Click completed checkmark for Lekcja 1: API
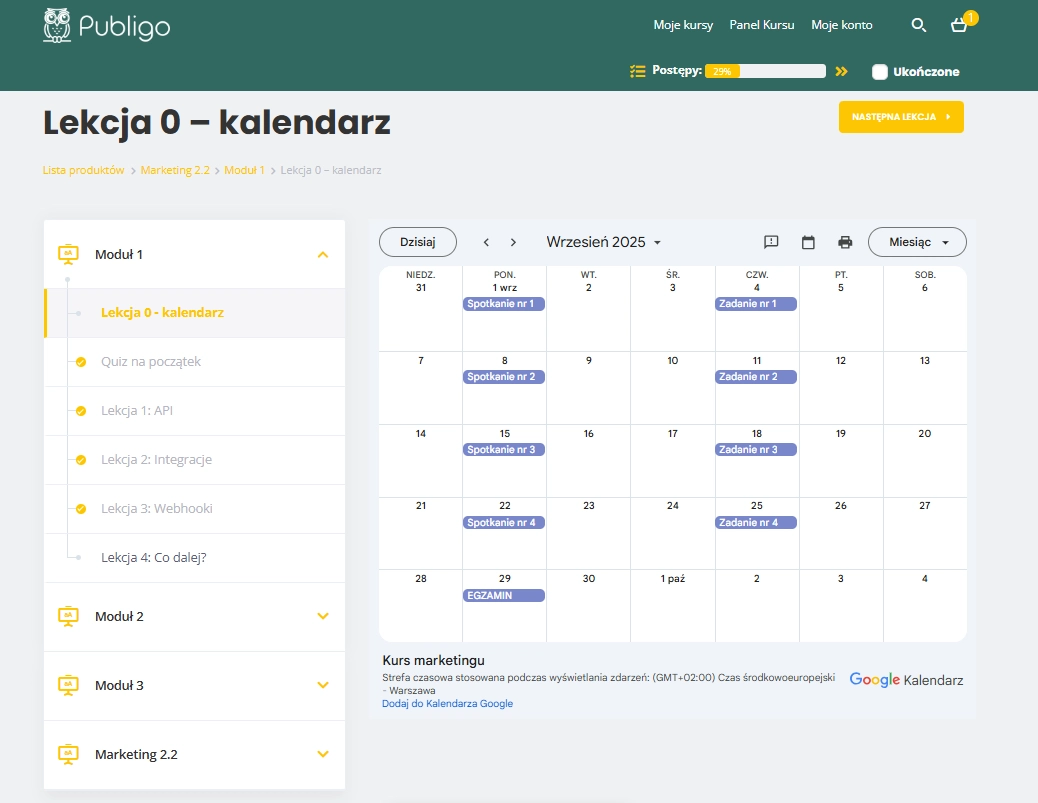This screenshot has height=803, width=1038. (81, 411)
